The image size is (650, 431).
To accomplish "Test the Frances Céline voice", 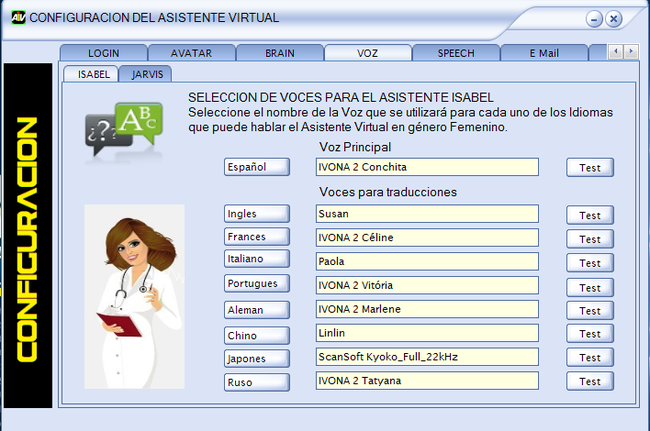I will click(590, 239).
